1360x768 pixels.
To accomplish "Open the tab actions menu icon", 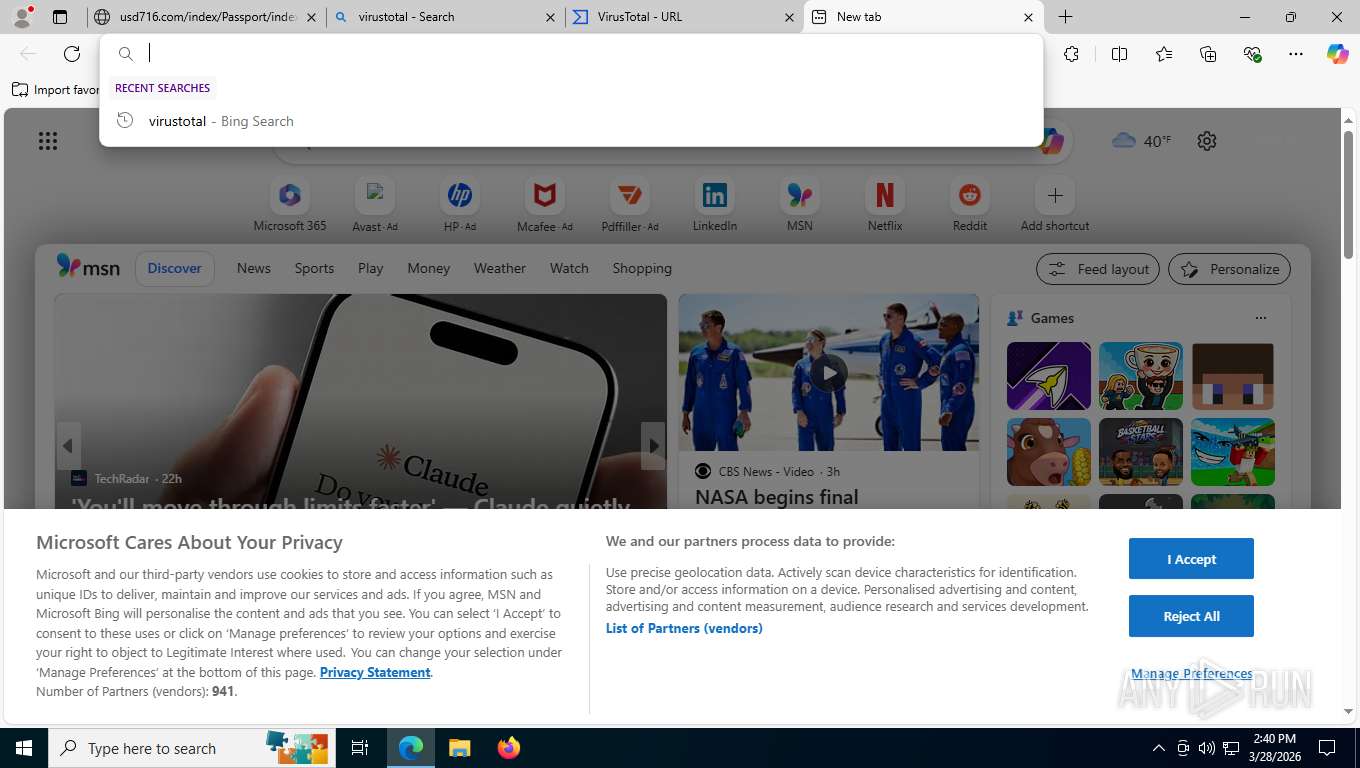I will click(60, 17).
